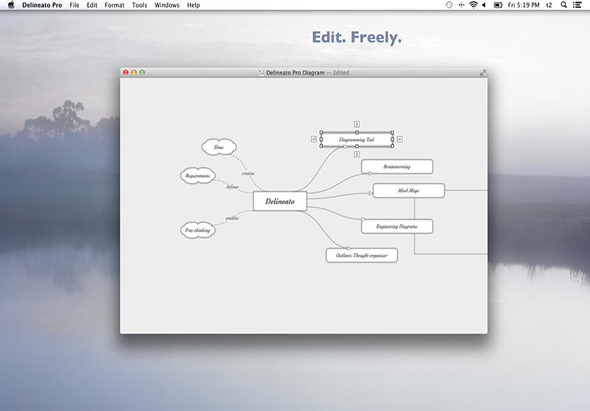Open the Help menu
Viewport: 590px width, 411px height.
click(193, 5)
